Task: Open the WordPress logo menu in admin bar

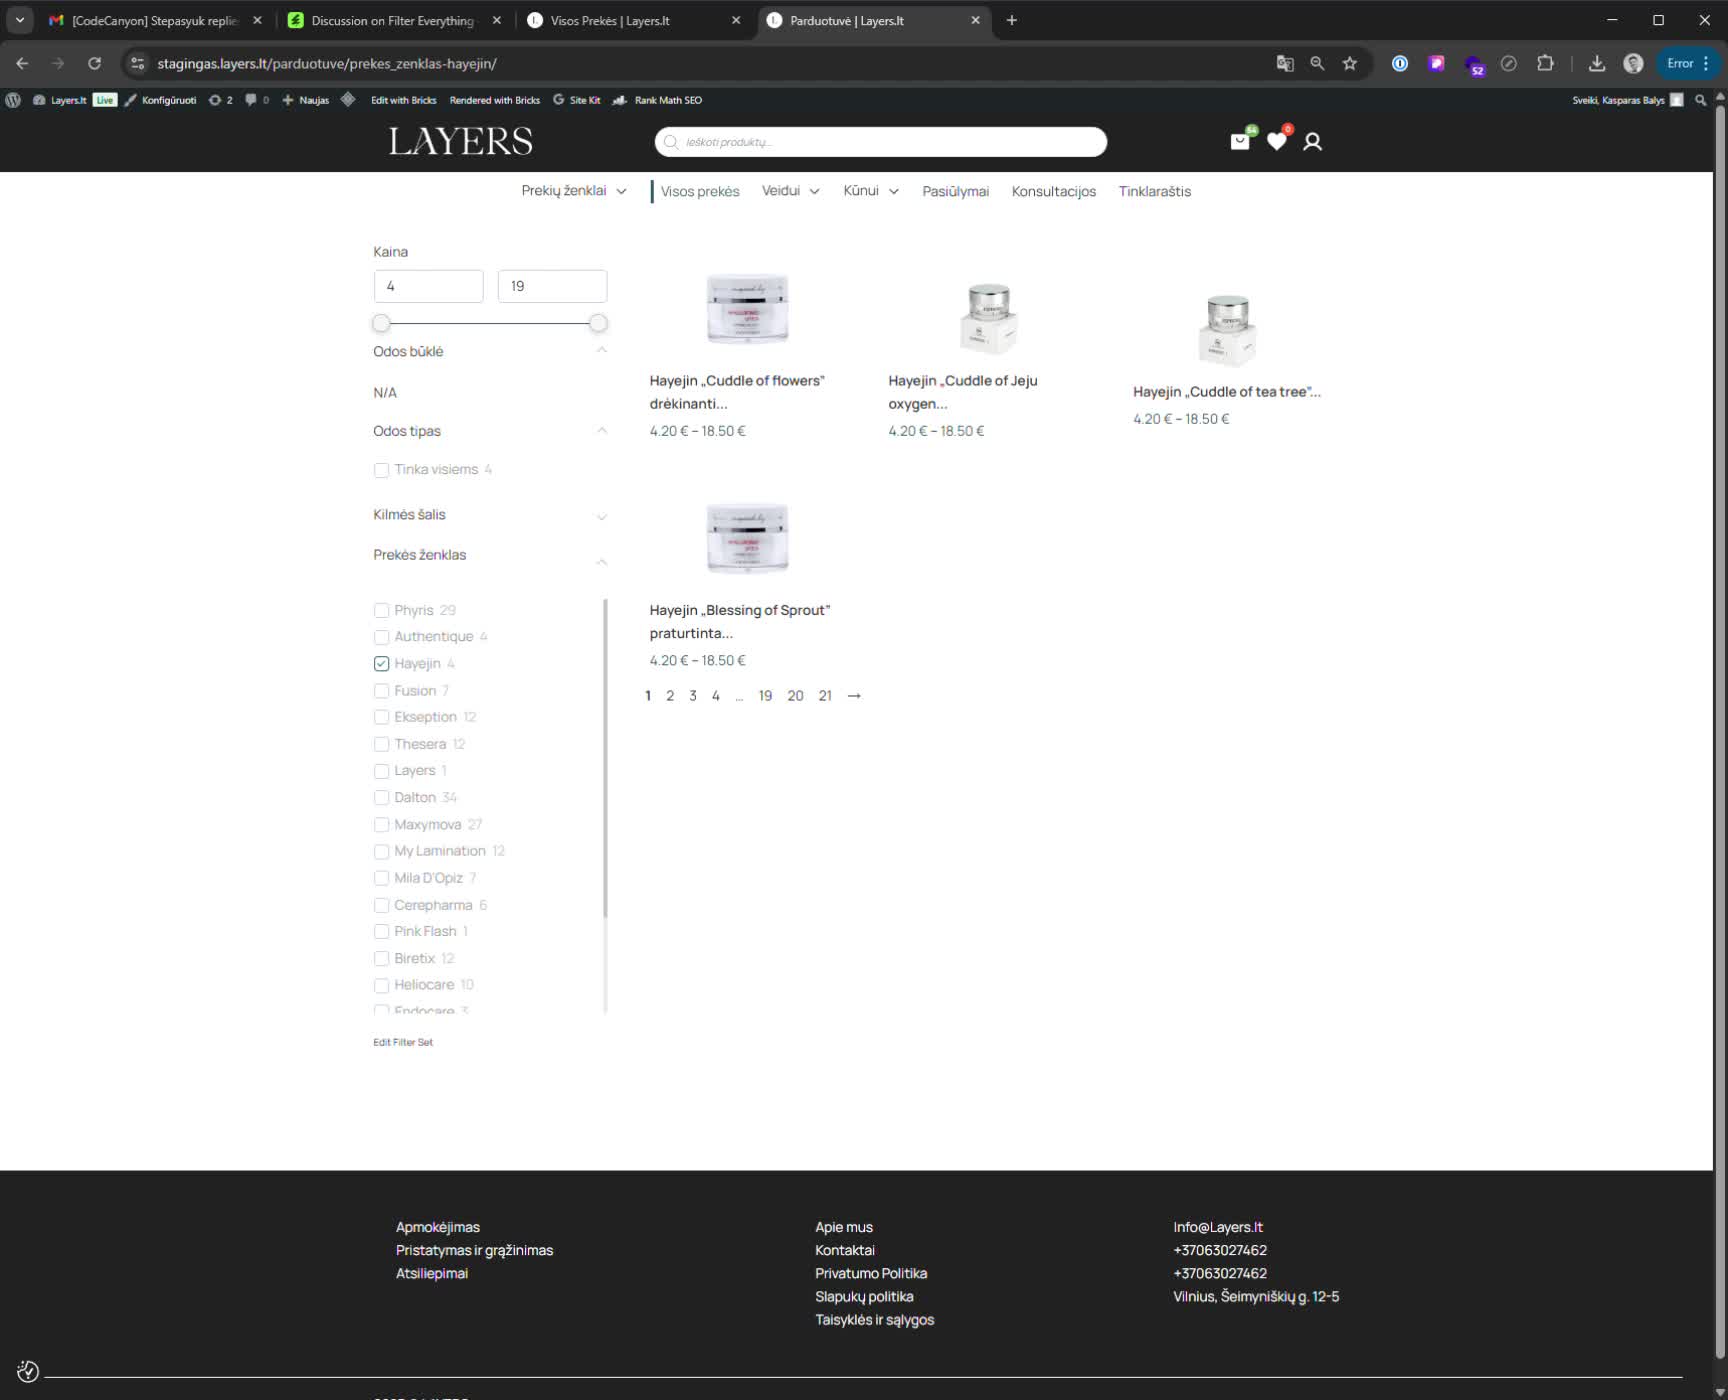Action: [14, 100]
